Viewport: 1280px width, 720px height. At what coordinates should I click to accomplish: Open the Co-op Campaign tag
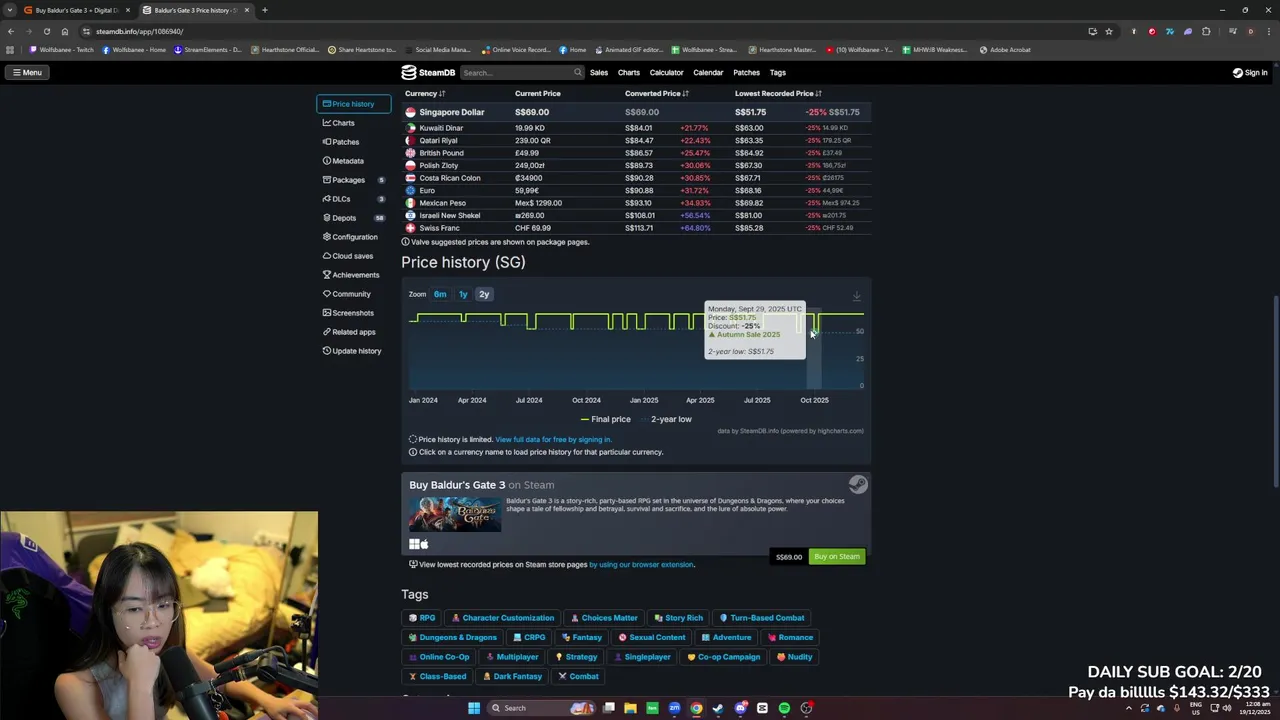tap(723, 657)
